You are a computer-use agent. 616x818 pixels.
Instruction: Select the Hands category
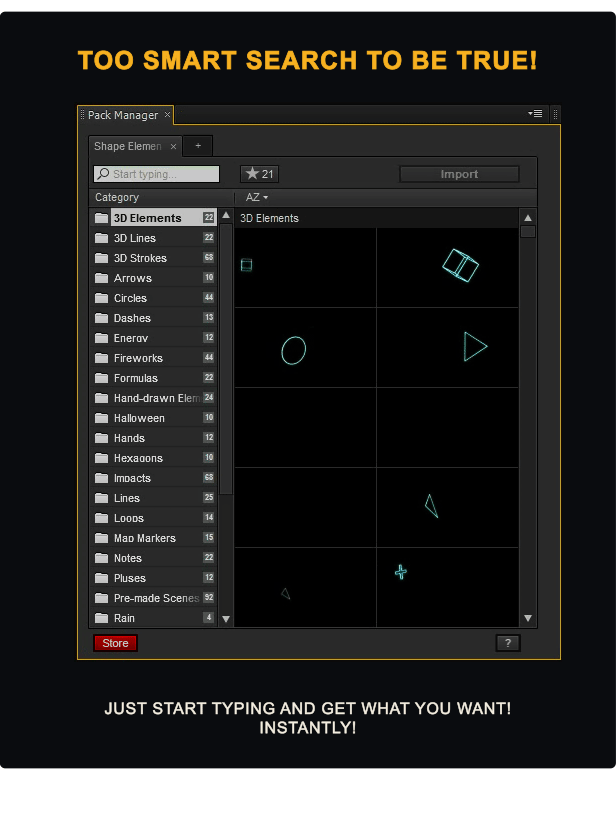pos(155,438)
